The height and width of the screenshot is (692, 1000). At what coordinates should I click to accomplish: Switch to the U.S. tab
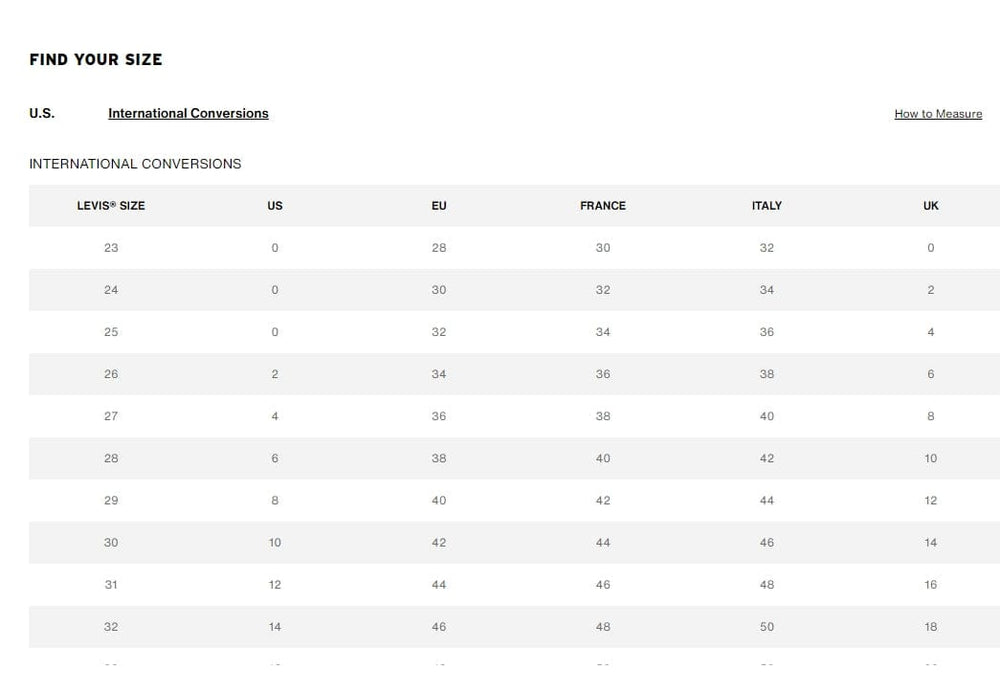tap(41, 113)
